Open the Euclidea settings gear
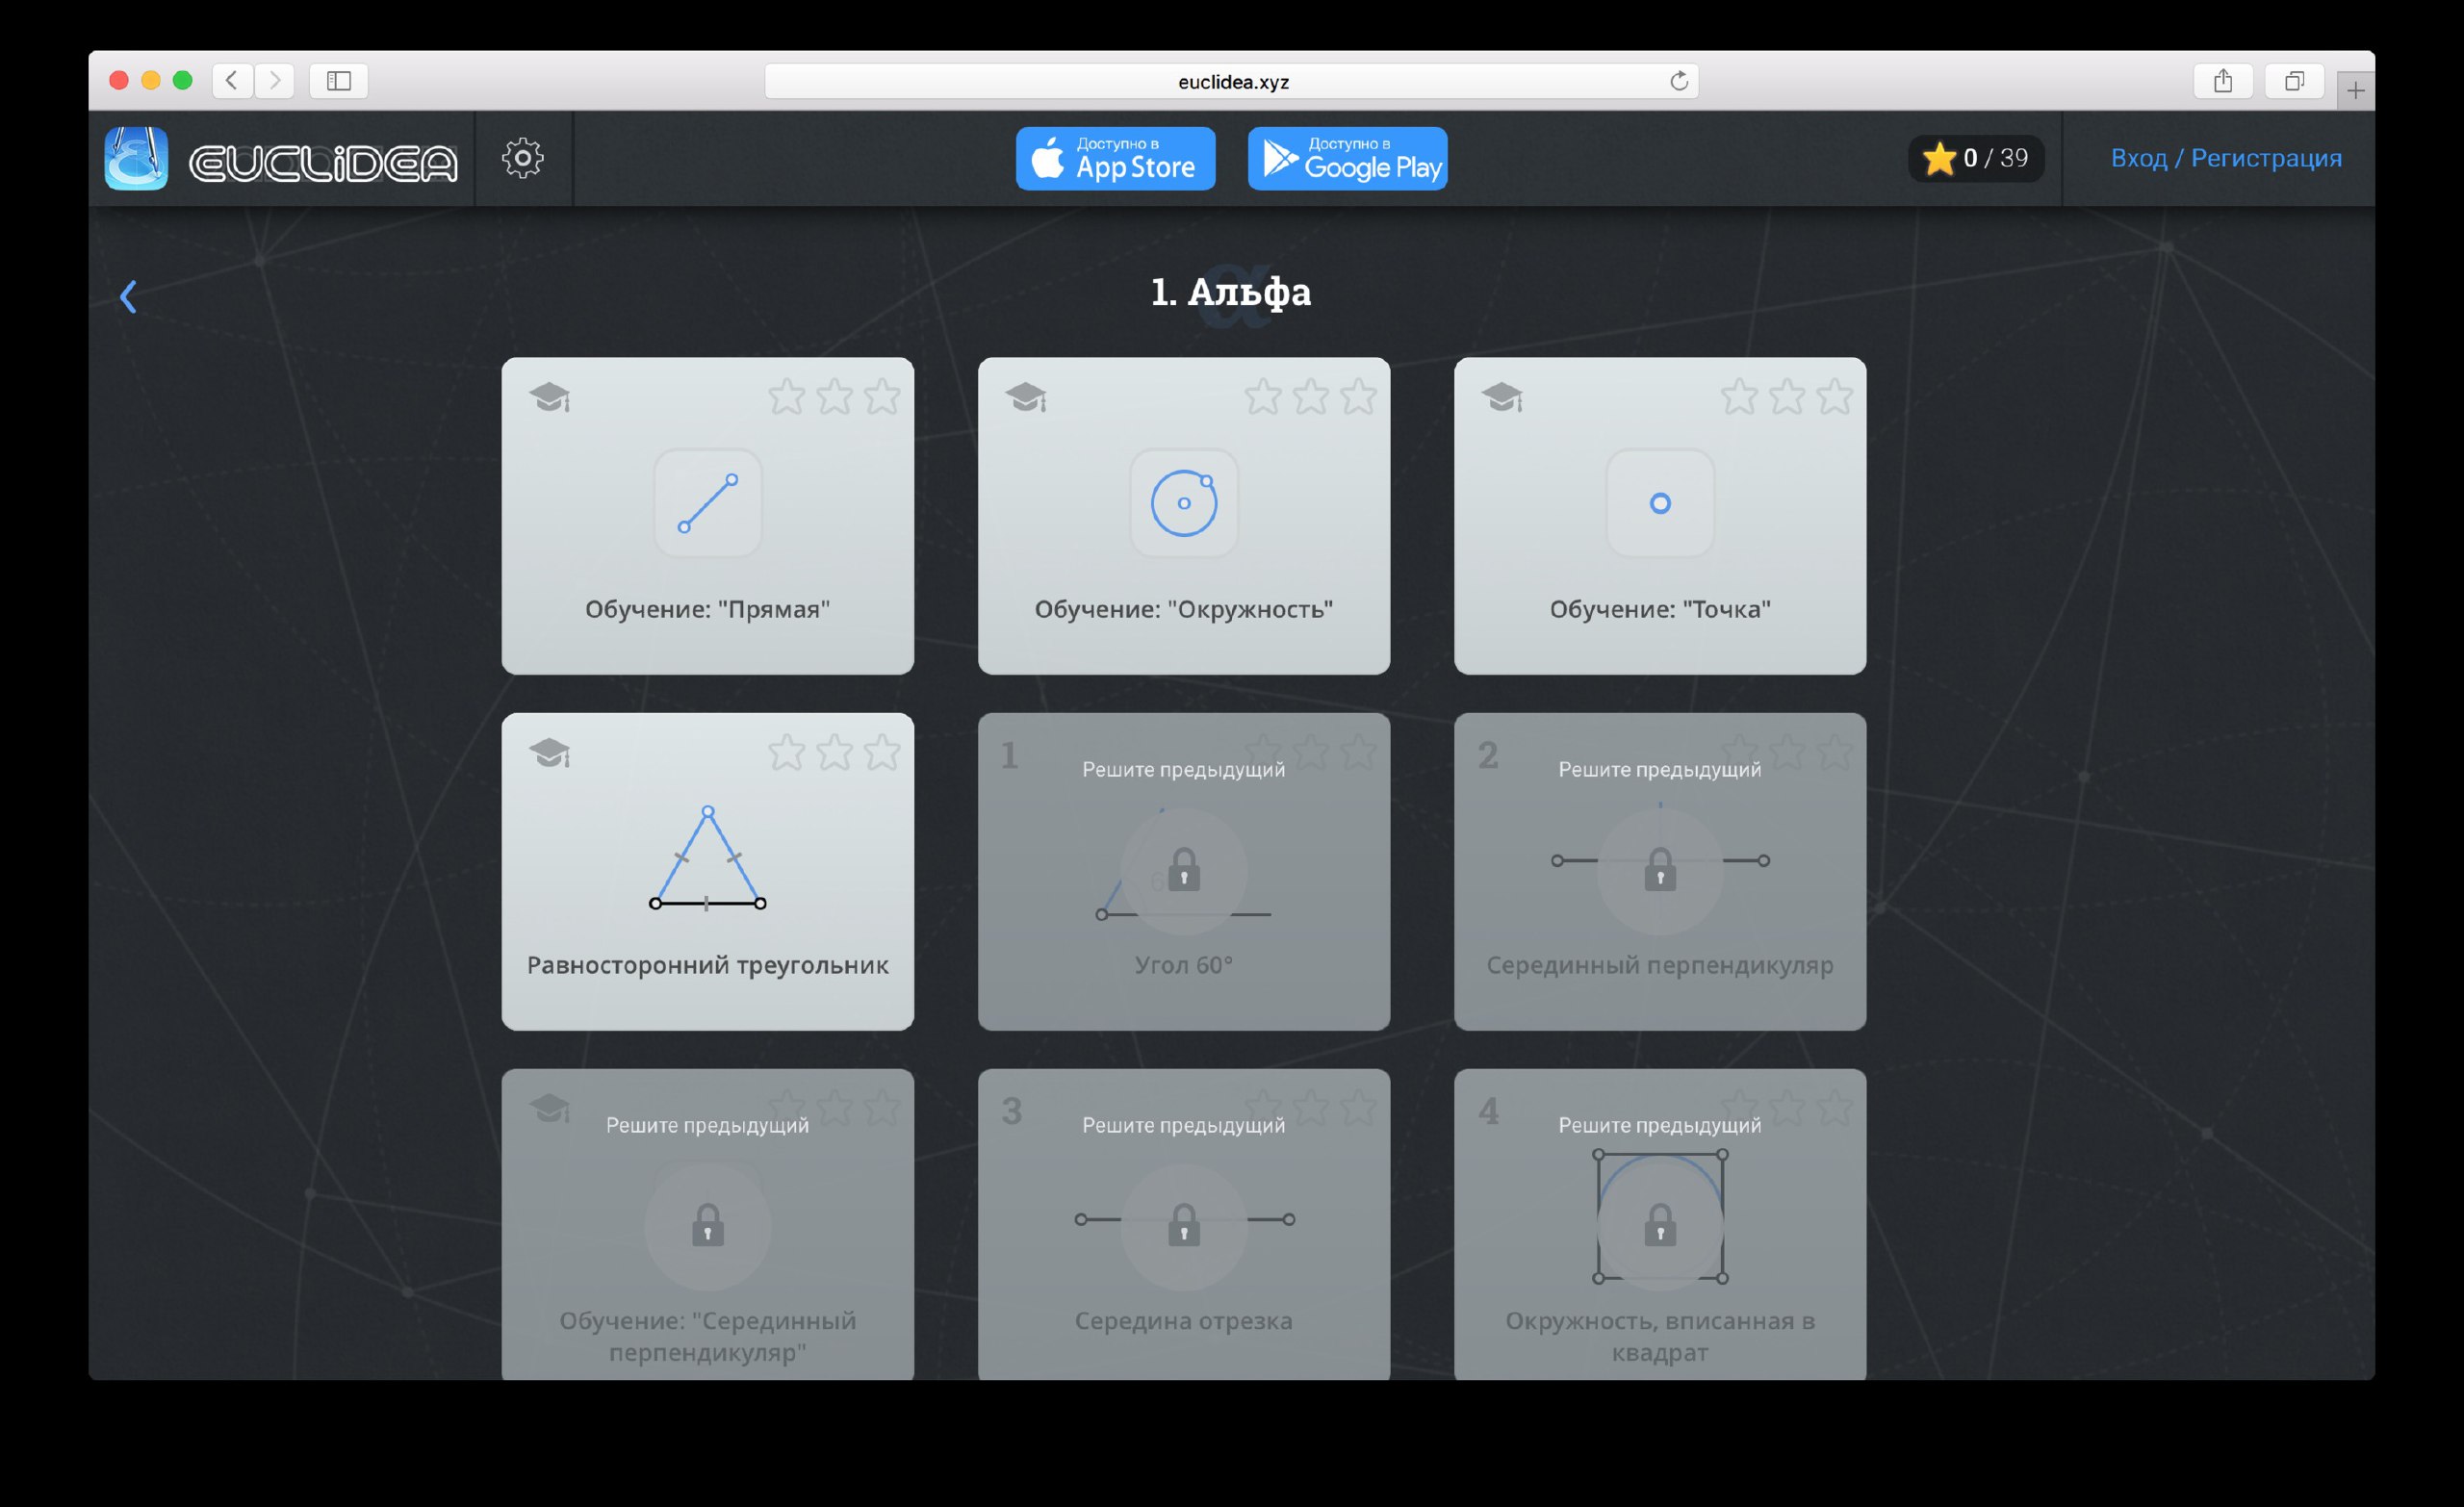The height and width of the screenshot is (1507, 2464). (523, 158)
